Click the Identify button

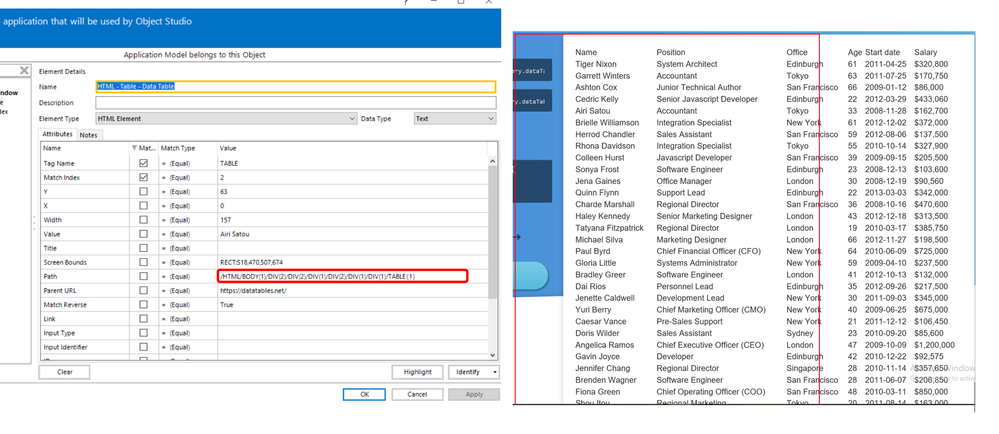tap(470, 372)
